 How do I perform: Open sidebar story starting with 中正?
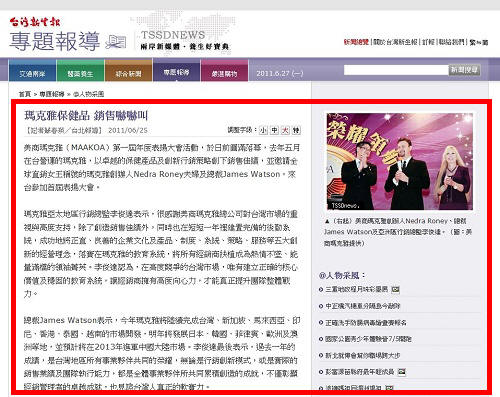(x=363, y=306)
